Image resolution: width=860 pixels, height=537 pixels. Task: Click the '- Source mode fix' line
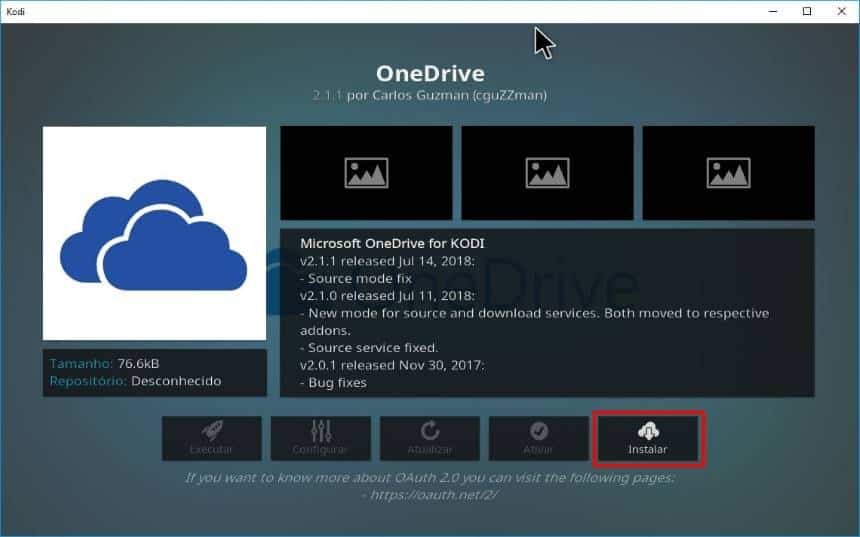(356, 279)
